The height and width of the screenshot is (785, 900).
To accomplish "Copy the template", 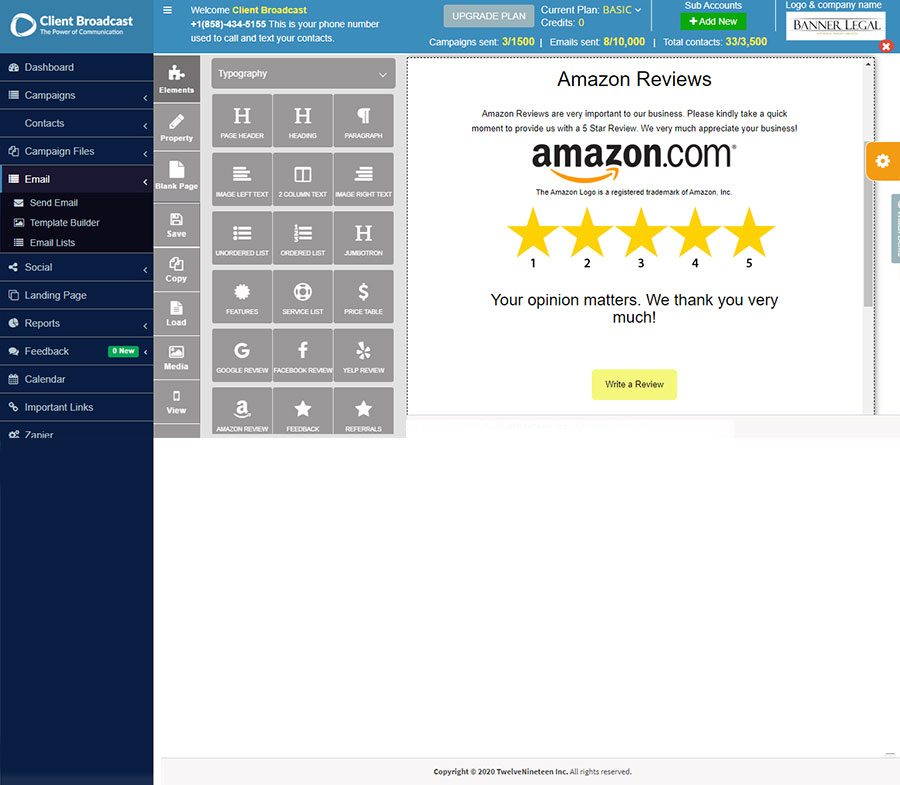I will (176, 270).
